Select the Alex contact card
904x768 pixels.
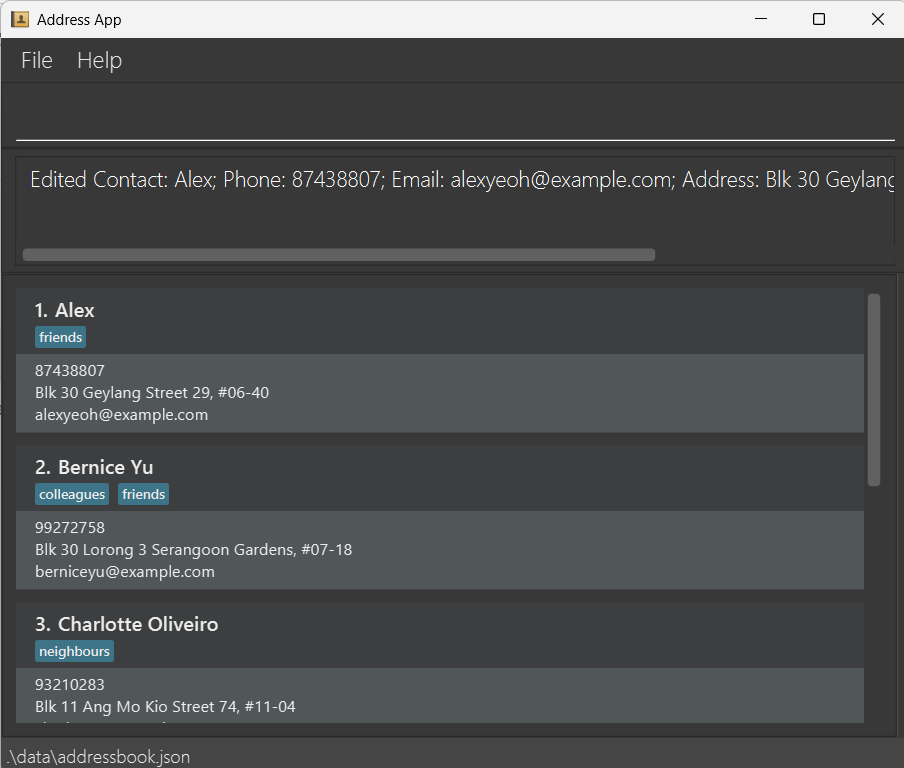pos(439,360)
